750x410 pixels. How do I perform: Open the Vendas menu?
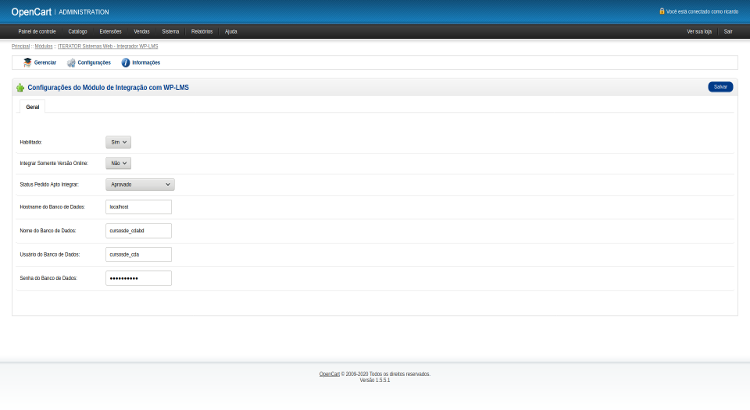tap(142, 32)
